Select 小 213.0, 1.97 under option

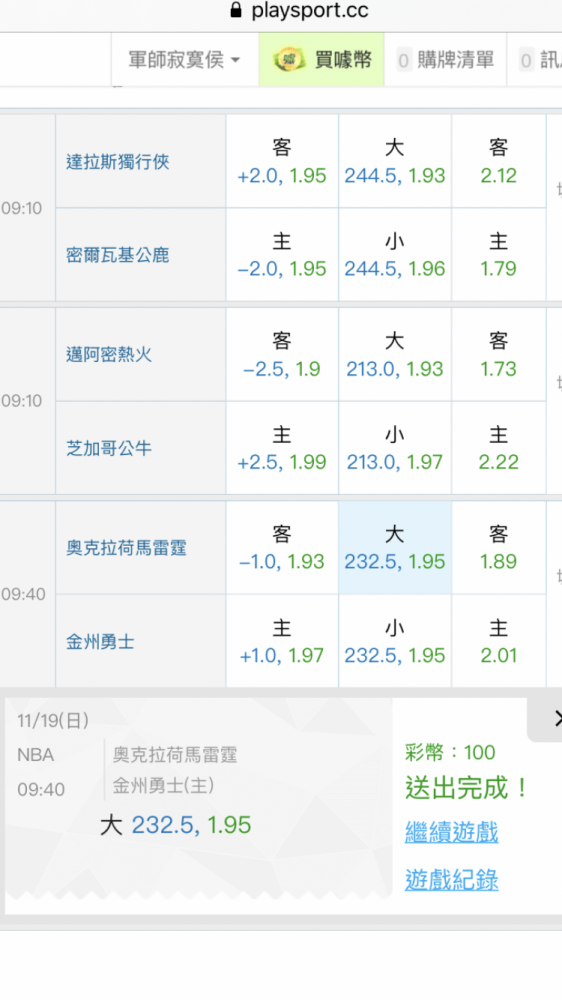coord(395,448)
